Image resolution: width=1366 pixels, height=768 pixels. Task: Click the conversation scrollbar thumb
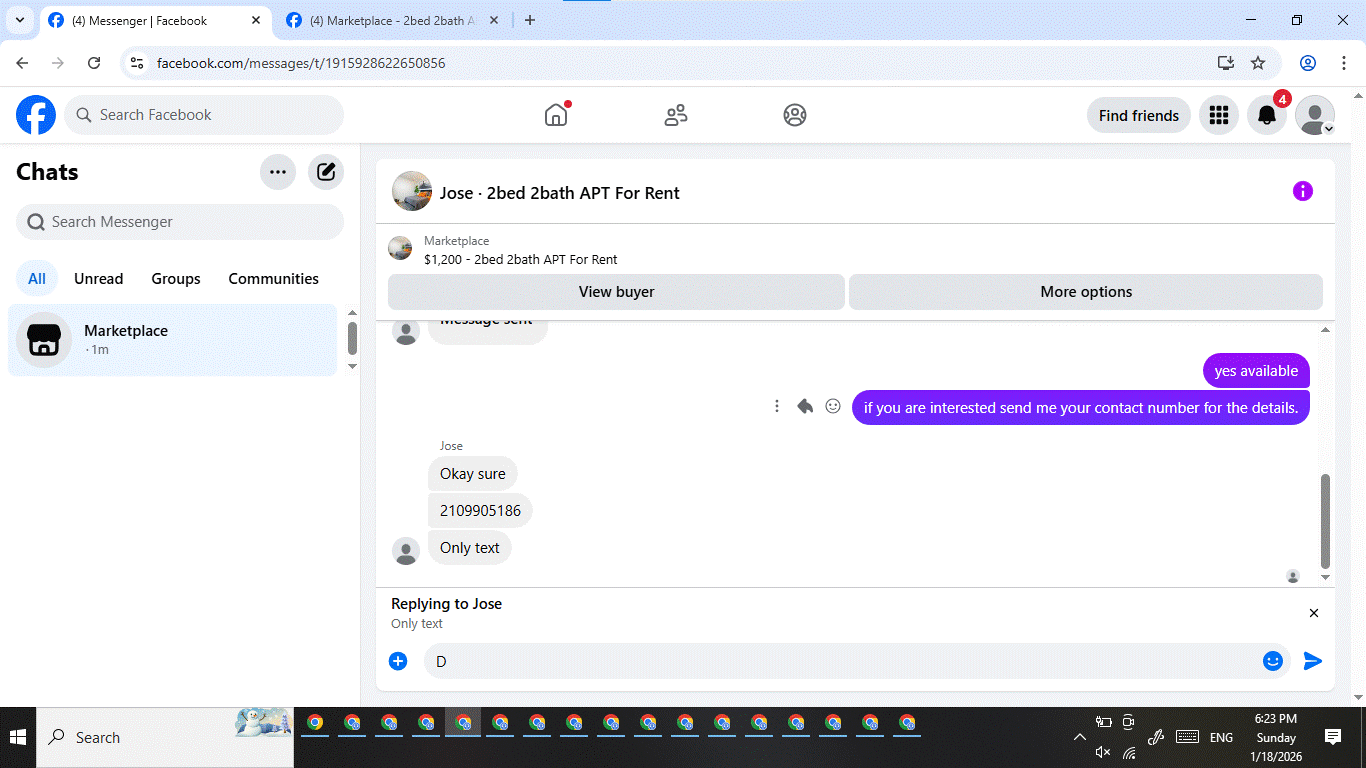point(1326,520)
